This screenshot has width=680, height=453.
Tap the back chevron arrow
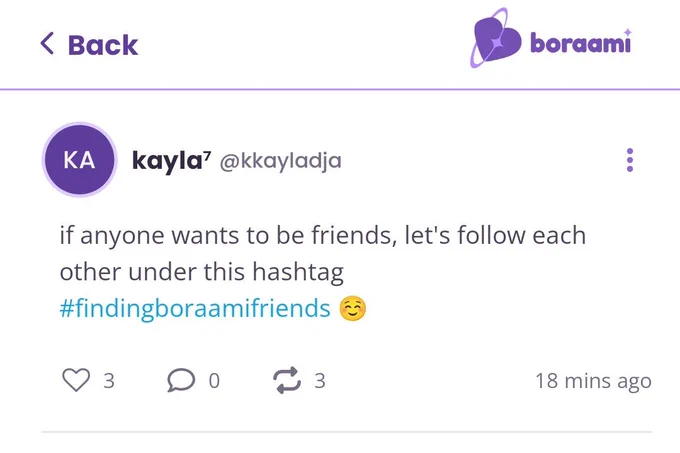[47, 43]
